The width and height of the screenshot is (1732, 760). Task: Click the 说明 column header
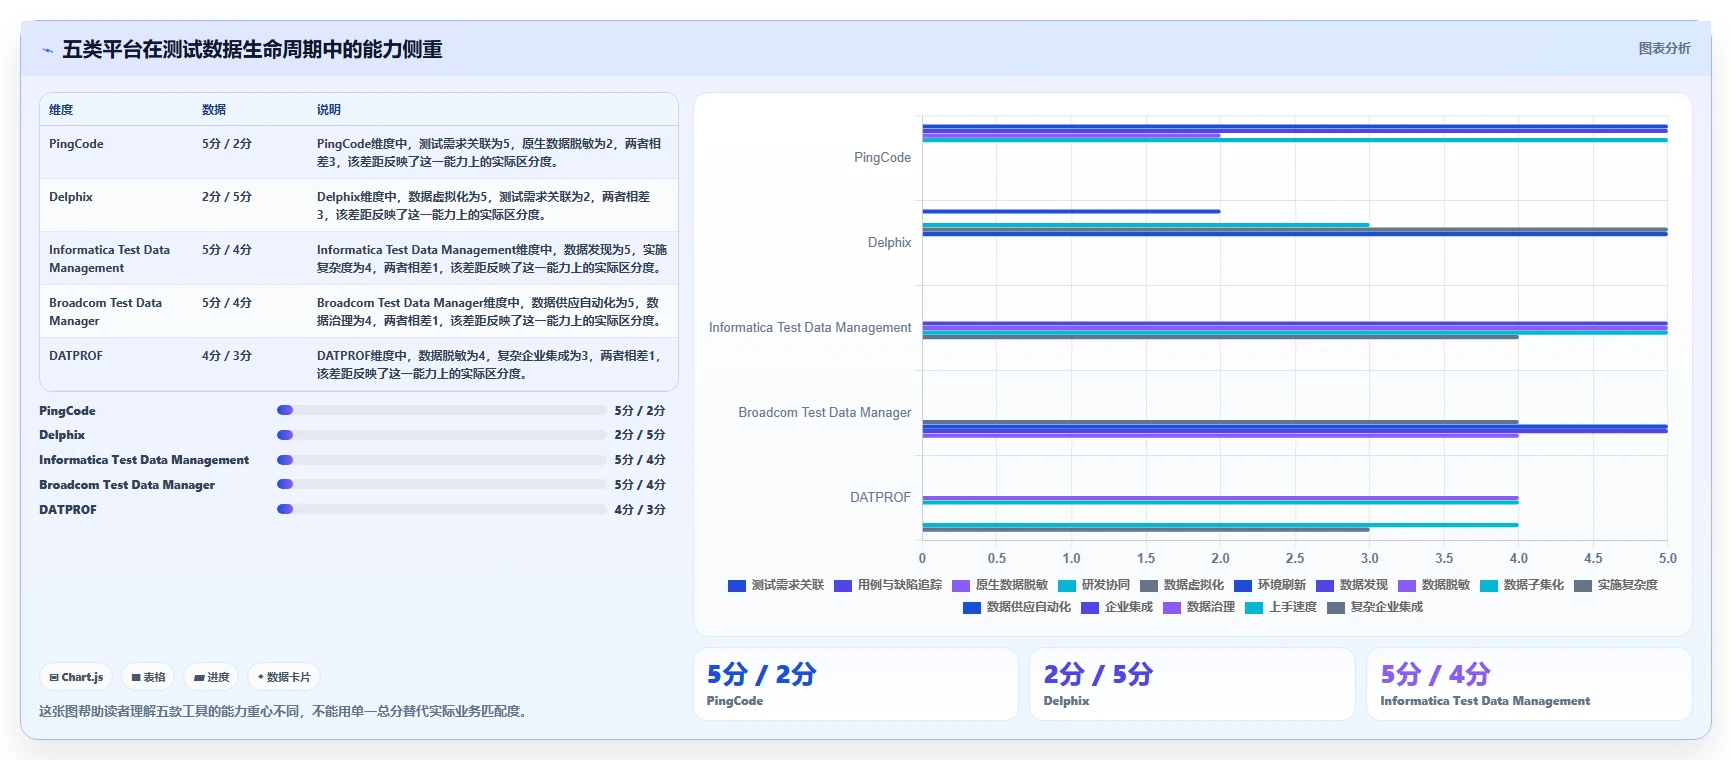pos(329,110)
